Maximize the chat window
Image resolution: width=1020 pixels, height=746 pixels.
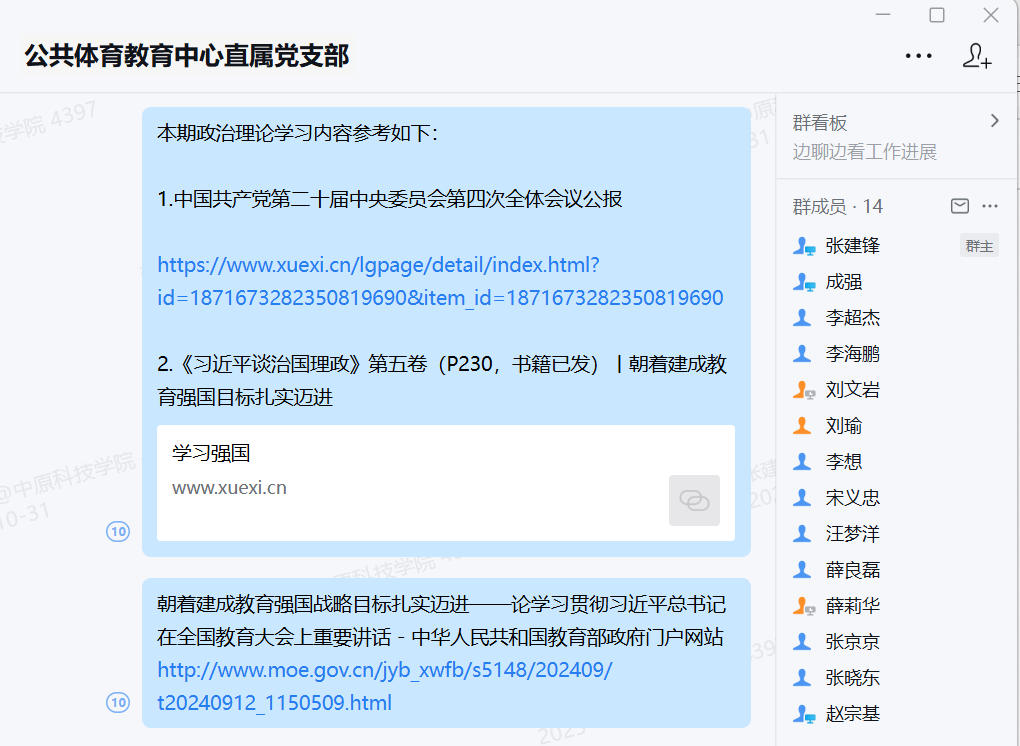[x=937, y=15]
